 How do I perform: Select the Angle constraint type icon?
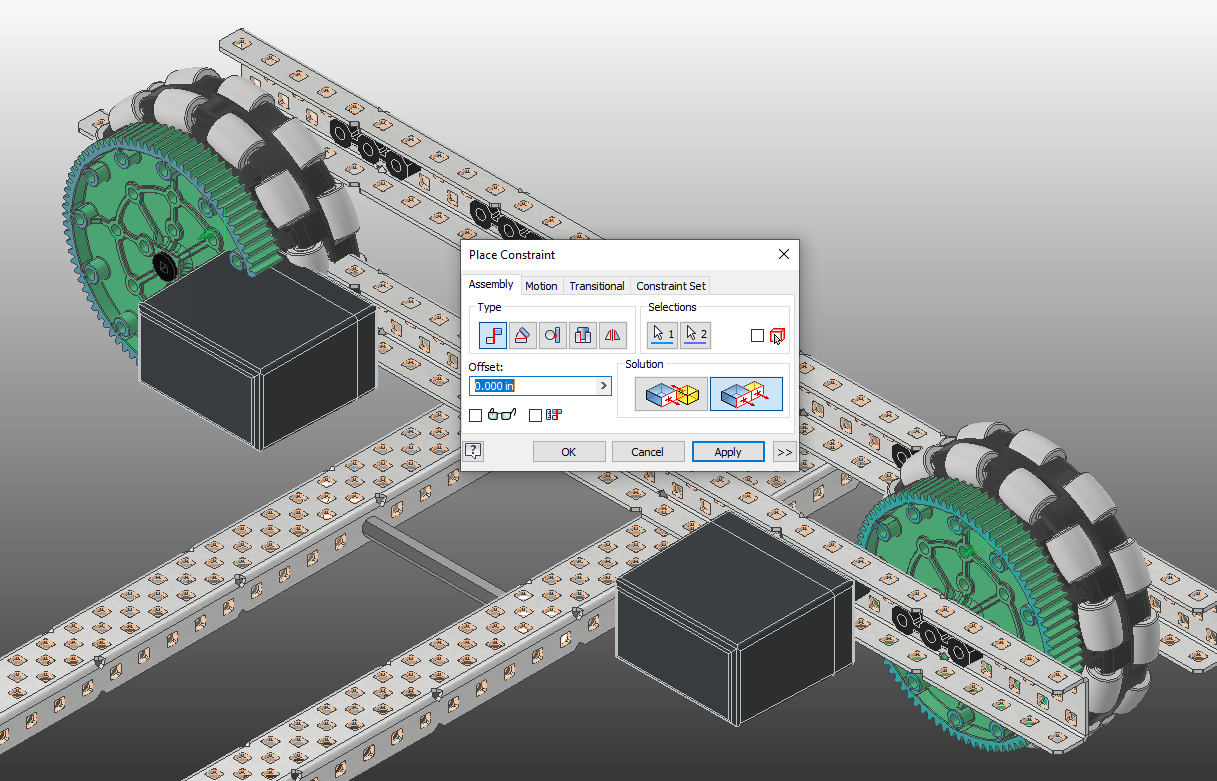(522, 335)
